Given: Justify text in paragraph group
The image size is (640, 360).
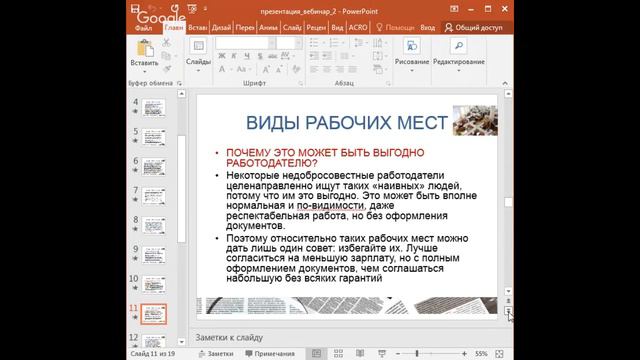Looking at the screenshot, I should (353, 69).
